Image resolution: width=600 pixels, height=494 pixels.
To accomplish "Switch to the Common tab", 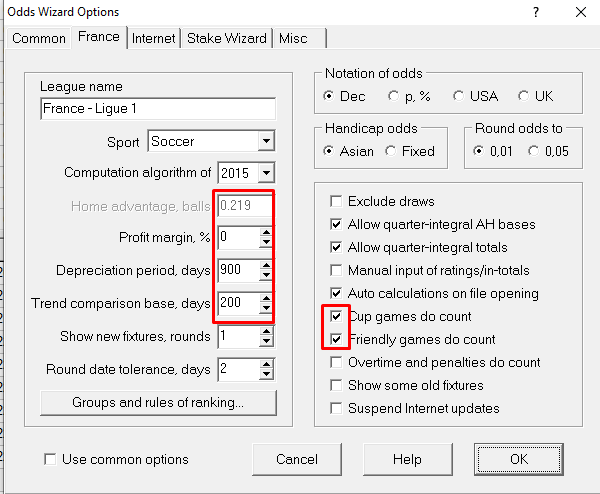I will 39,38.
